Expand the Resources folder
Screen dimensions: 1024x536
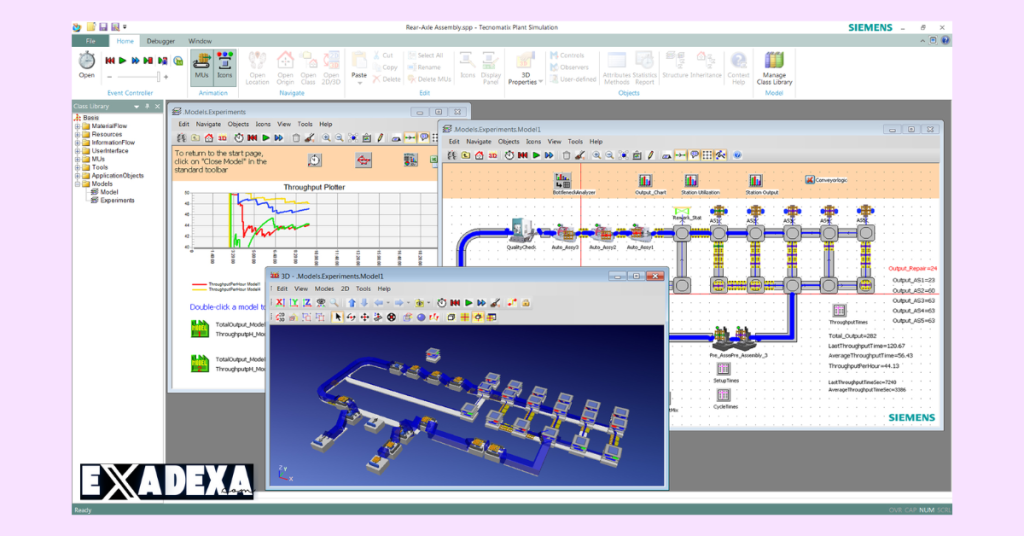click(x=77, y=134)
